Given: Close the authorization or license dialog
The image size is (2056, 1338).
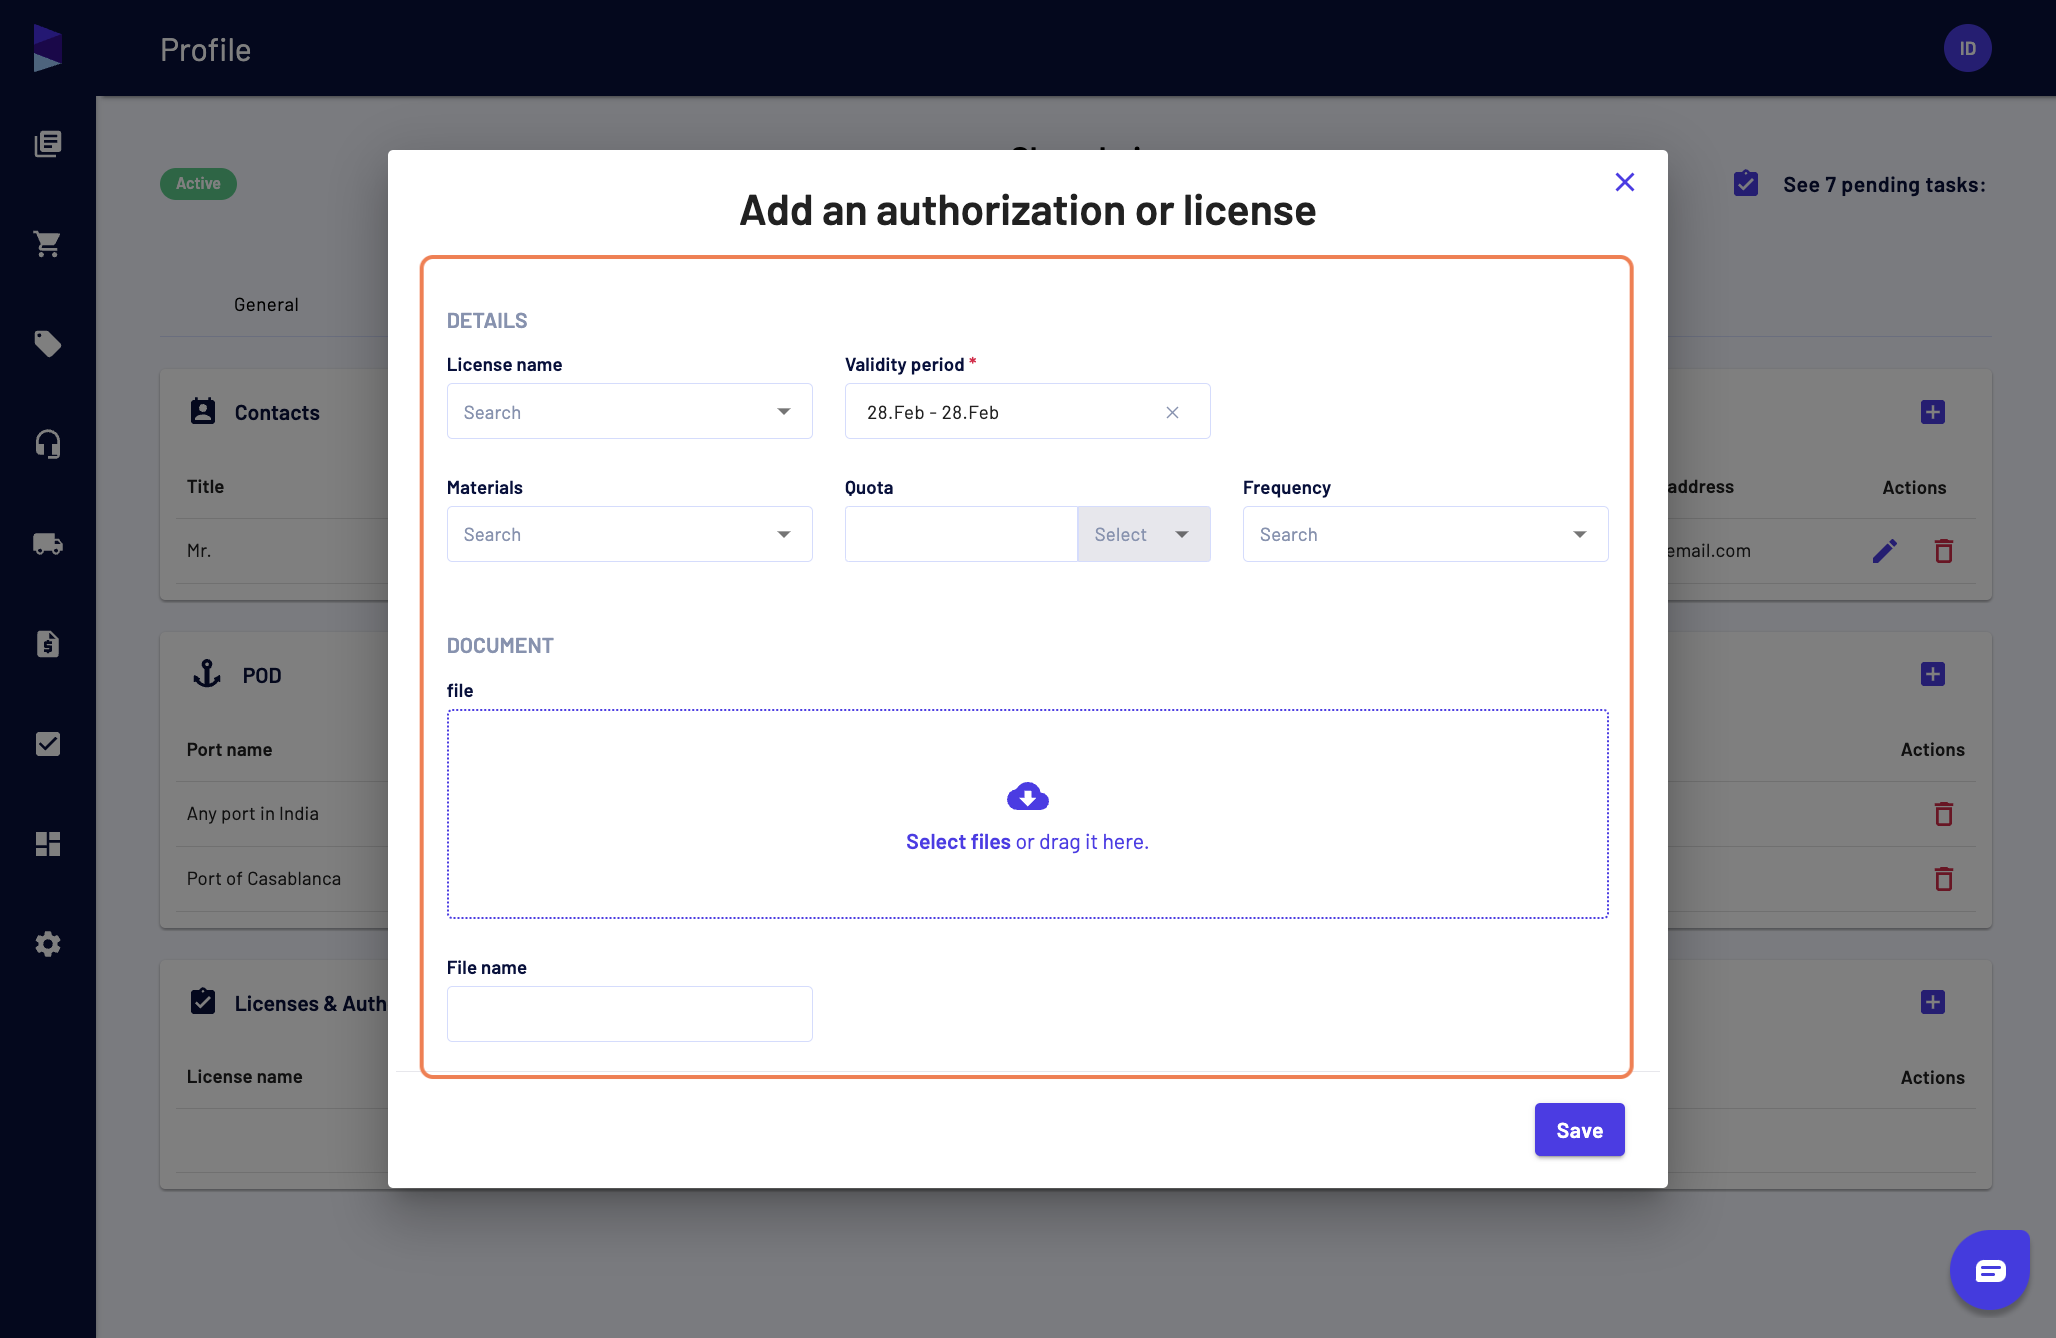Looking at the screenshot, I should coord(1625,182).
